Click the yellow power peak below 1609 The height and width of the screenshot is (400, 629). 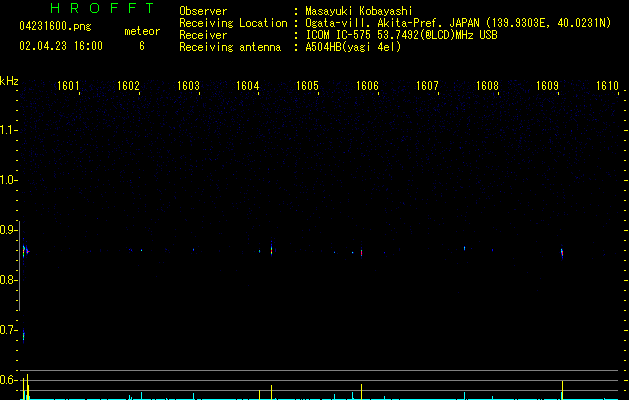coord(562,390)
